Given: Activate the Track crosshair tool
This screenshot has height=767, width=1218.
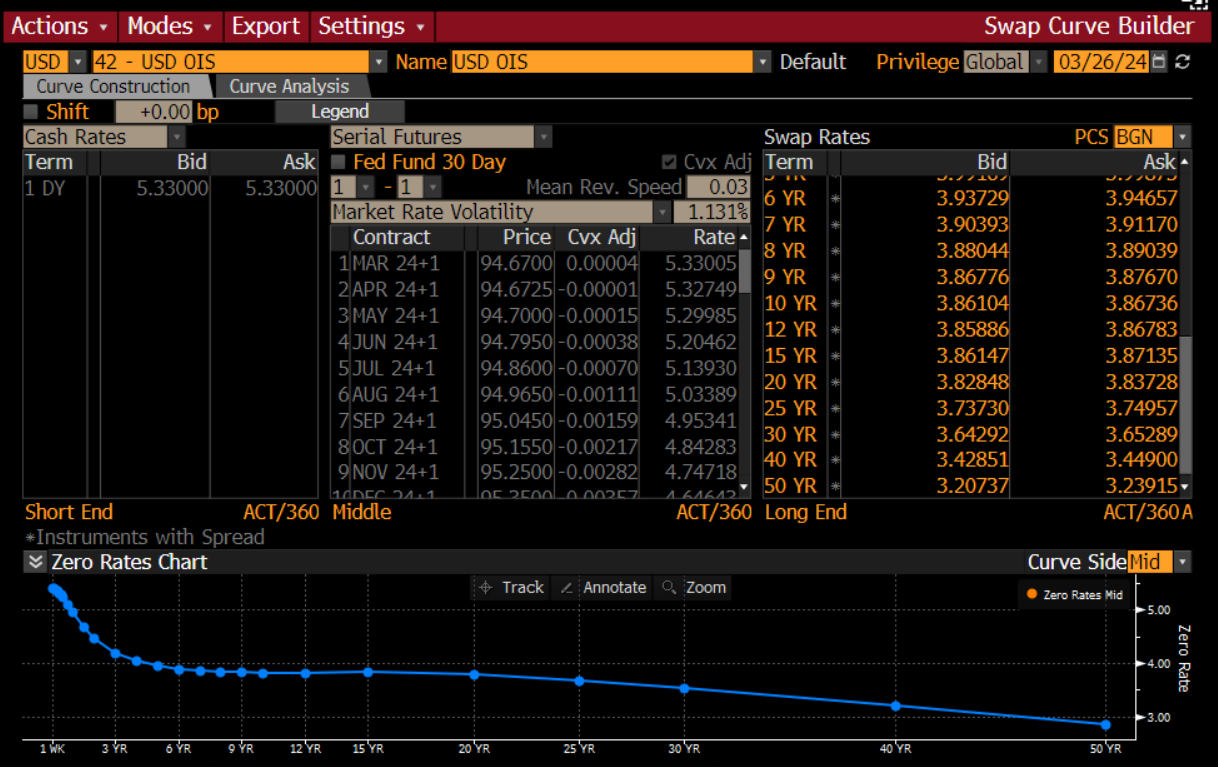Looking at the screenshot, I should (510, 588).
